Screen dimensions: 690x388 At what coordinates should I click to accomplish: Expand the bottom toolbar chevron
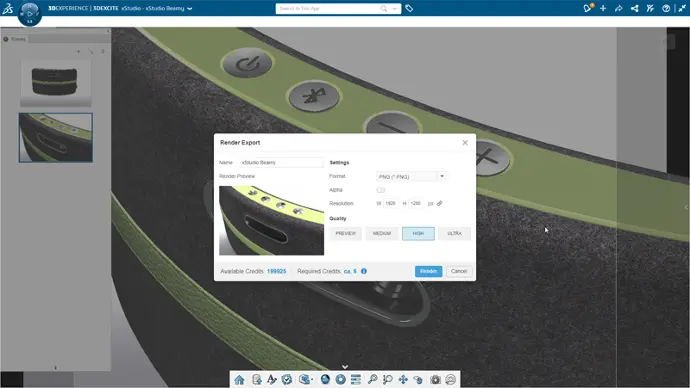[x=345, y=367]
